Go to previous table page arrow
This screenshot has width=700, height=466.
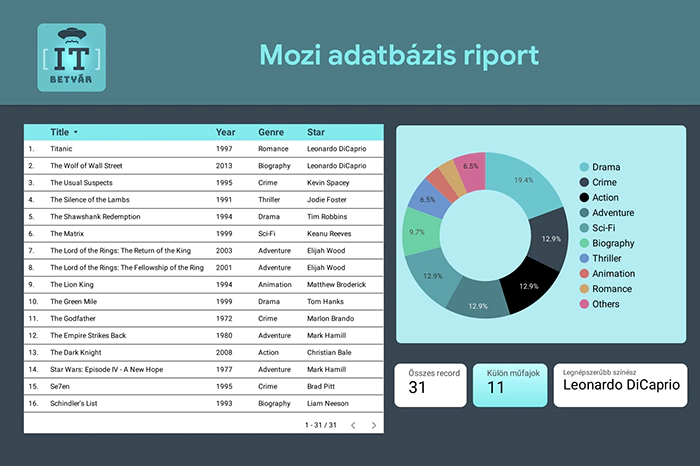click(x=349, y=425)
